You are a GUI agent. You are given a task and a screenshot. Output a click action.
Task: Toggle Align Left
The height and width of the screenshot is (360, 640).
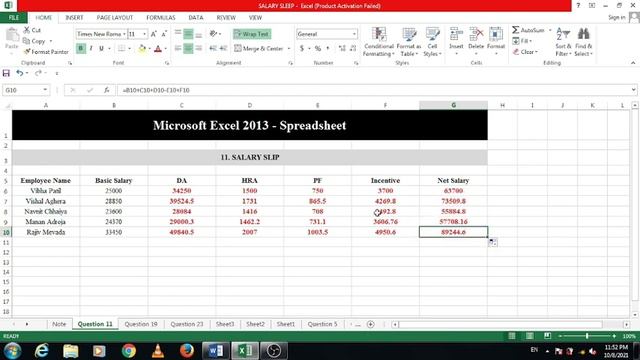178,49
